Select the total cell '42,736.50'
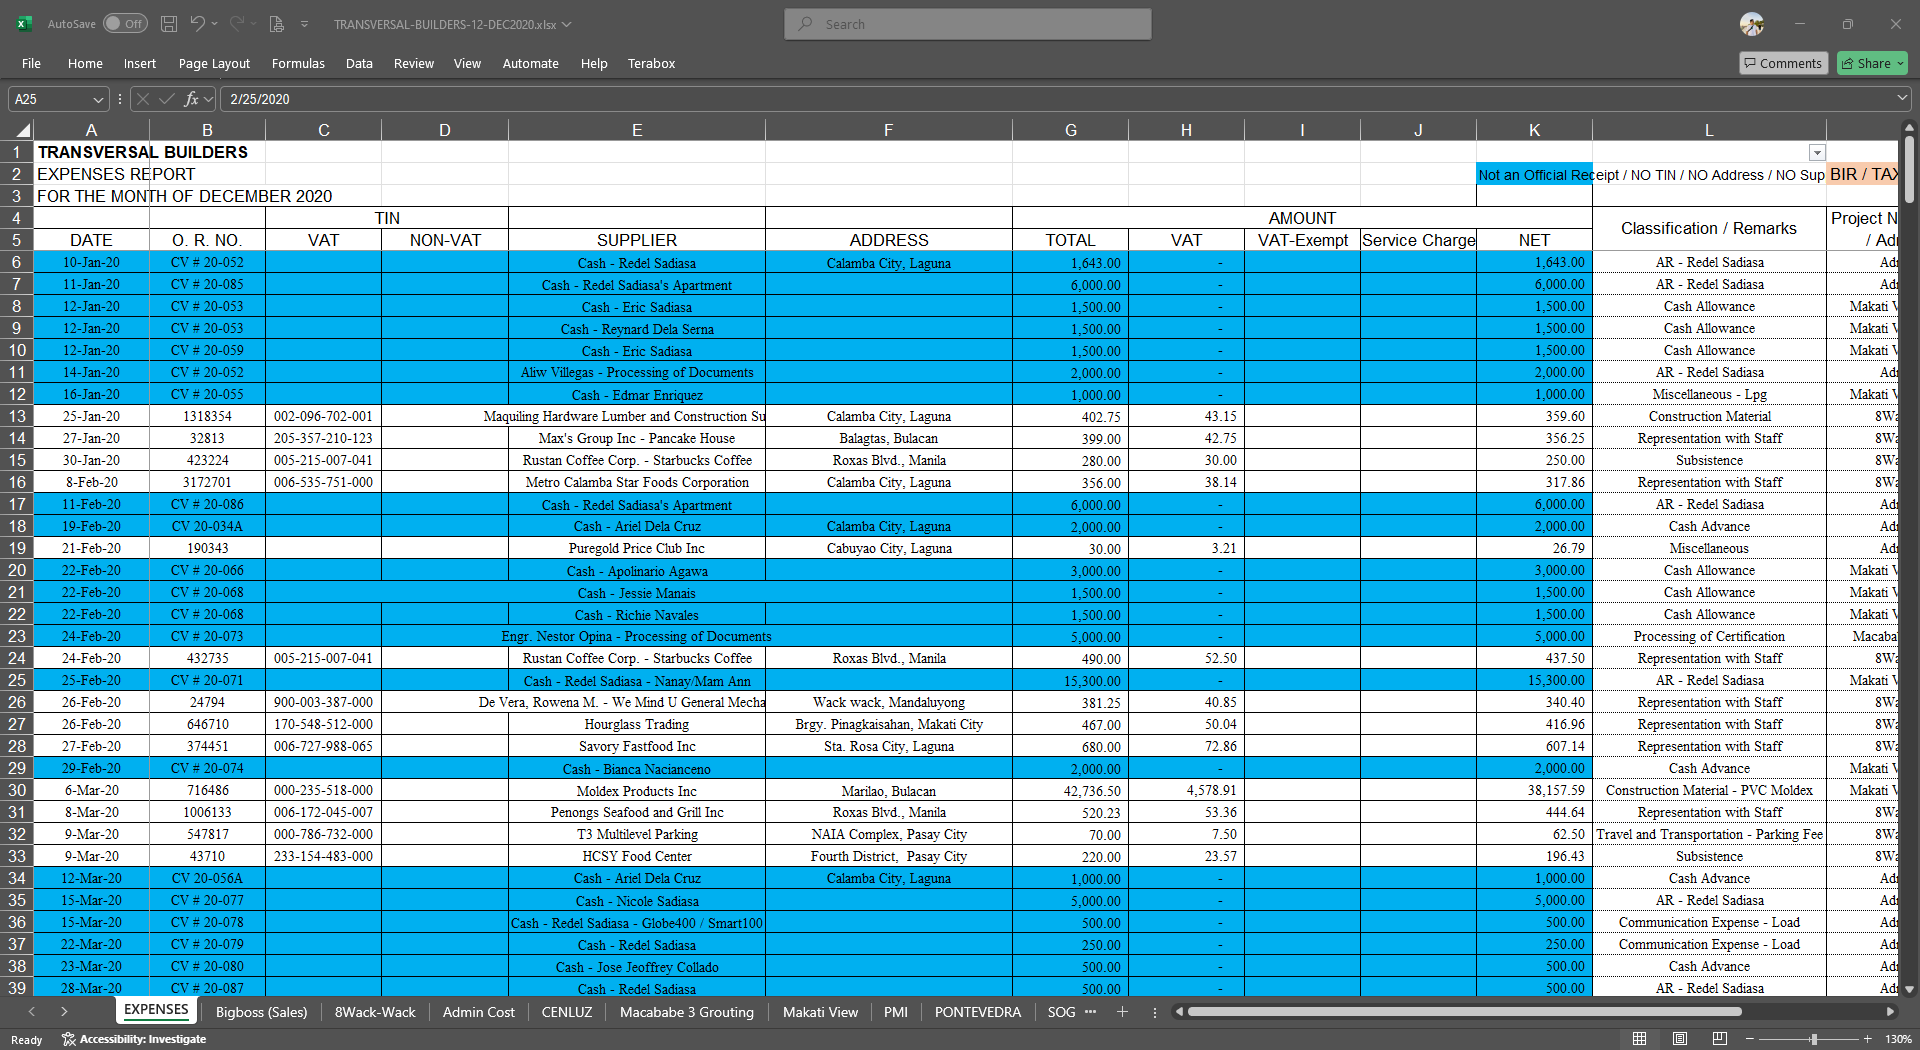This screenshot has width=1920, height=1050. (x=1070, y=790)
